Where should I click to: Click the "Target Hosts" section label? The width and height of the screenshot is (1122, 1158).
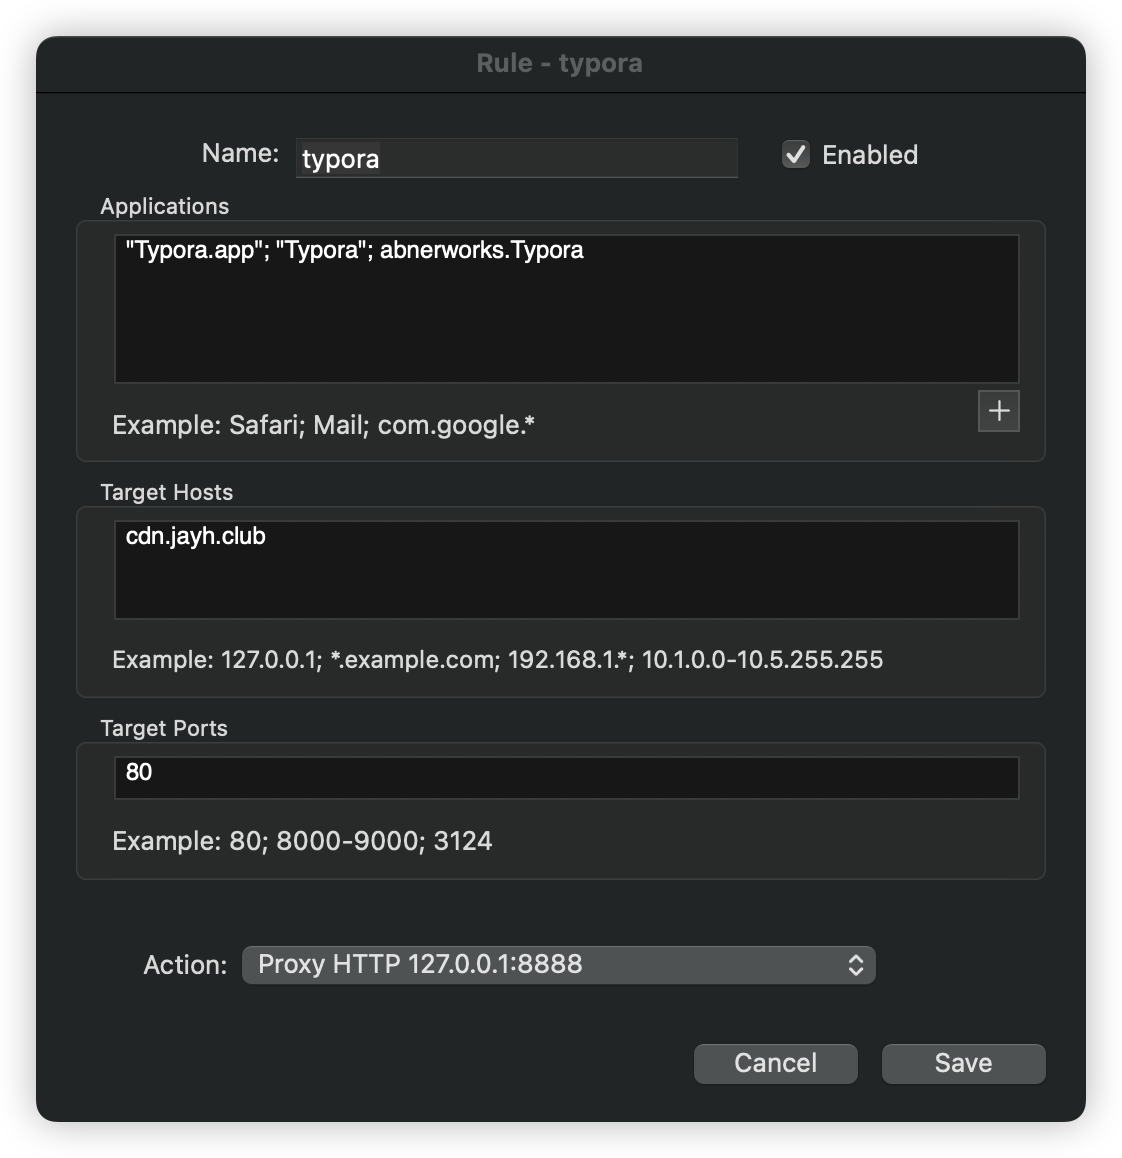(167, 492)
